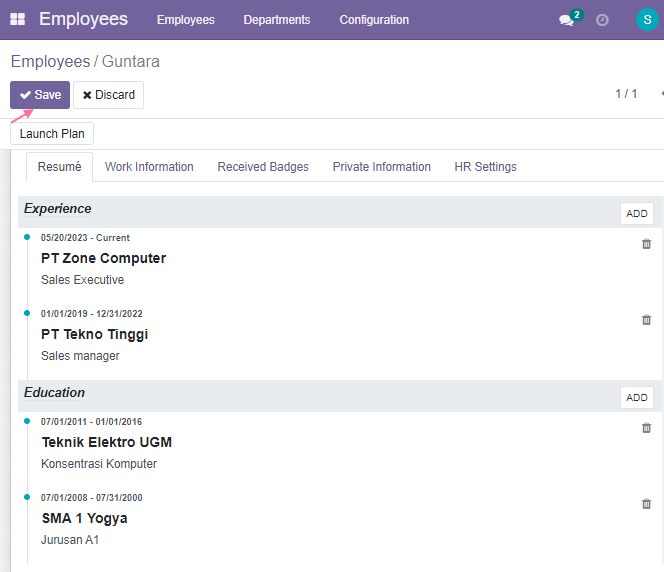Switch to the HR Settings tab
The image size is (664, 572).
point(485,167)
